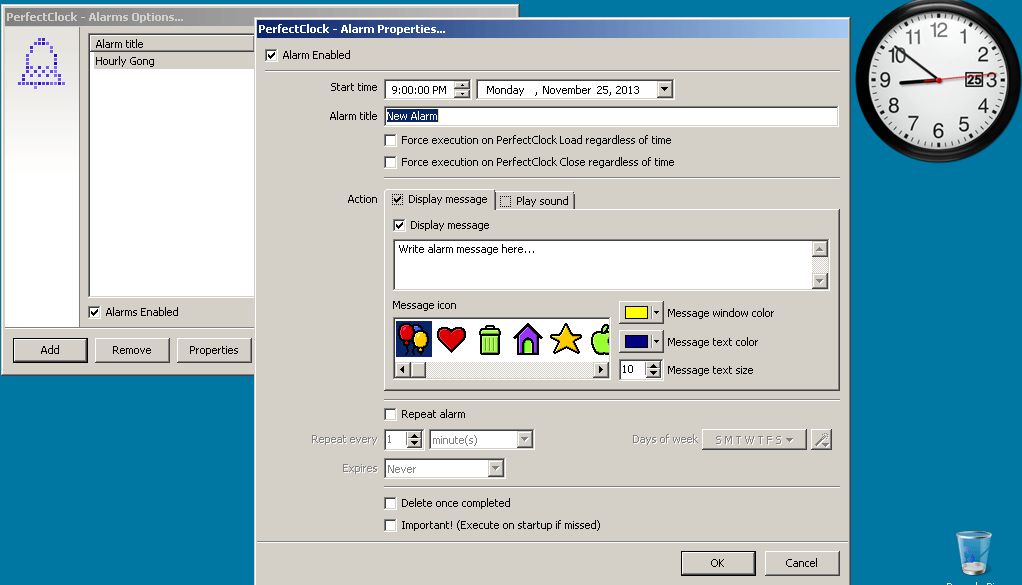Check Delete once completed option
Image resolution: width=1022 pixels, height=585 pixels.
click(x=391, y=503)
